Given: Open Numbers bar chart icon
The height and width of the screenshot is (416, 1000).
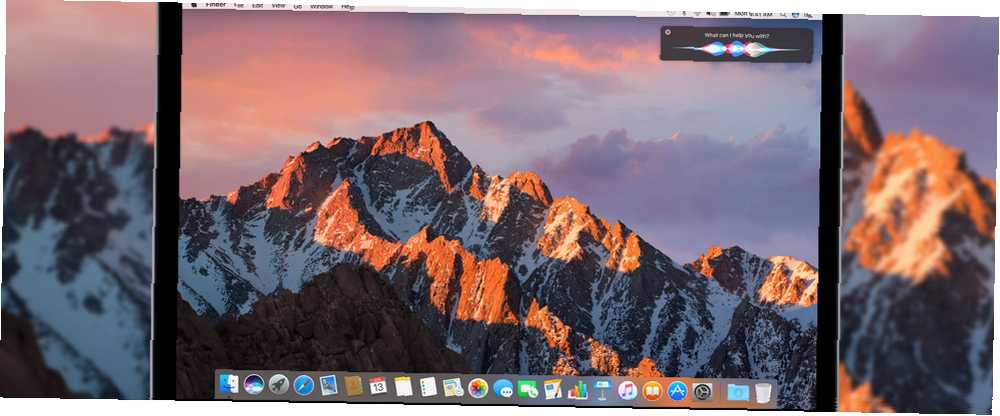Looking at the screenshot, I should tap(578, 389).
